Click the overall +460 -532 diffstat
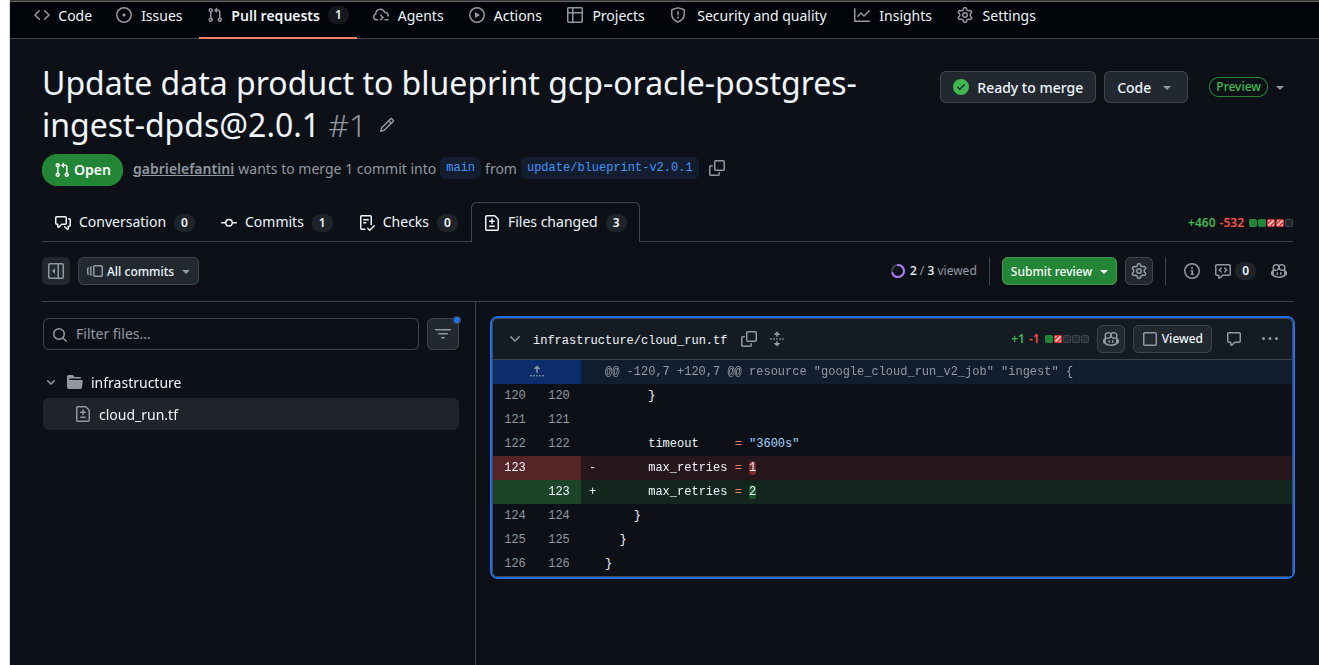The image size is (1319, 665). pos(1240,222)
